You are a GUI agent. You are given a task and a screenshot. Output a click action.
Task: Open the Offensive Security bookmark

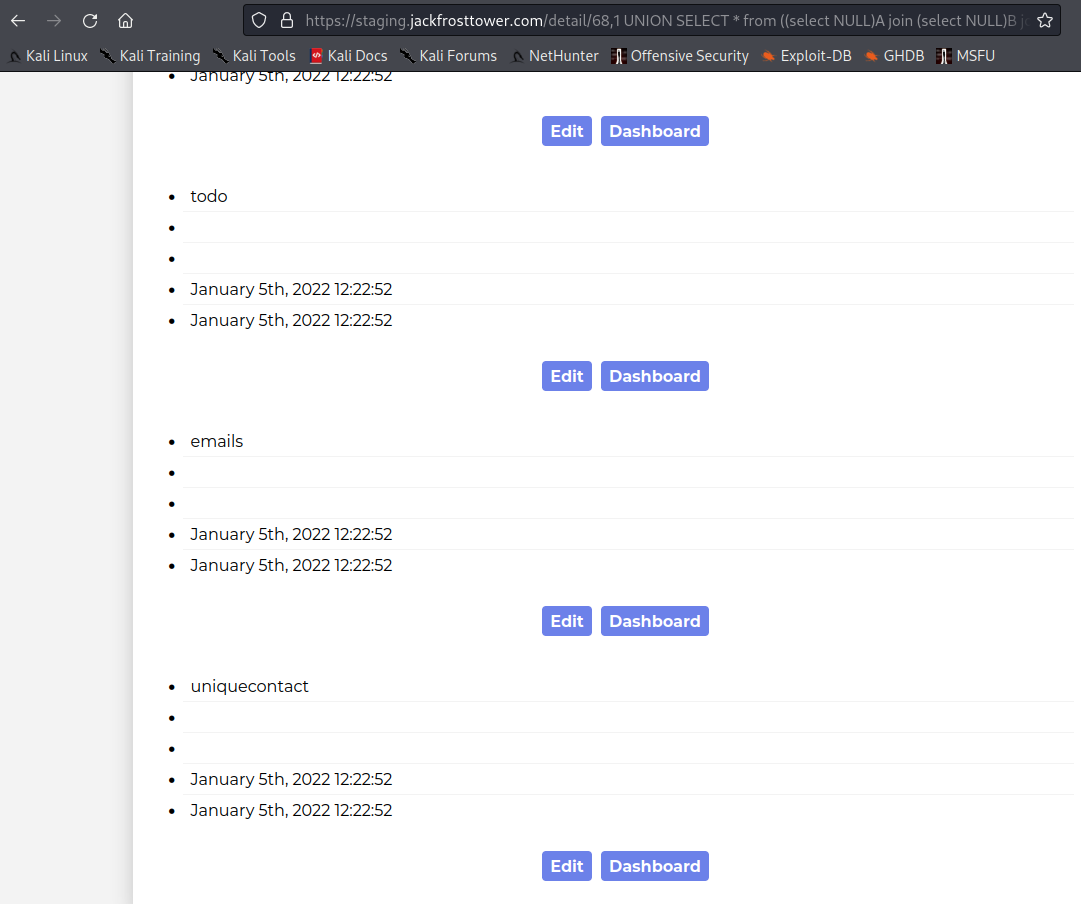(680, 56)
